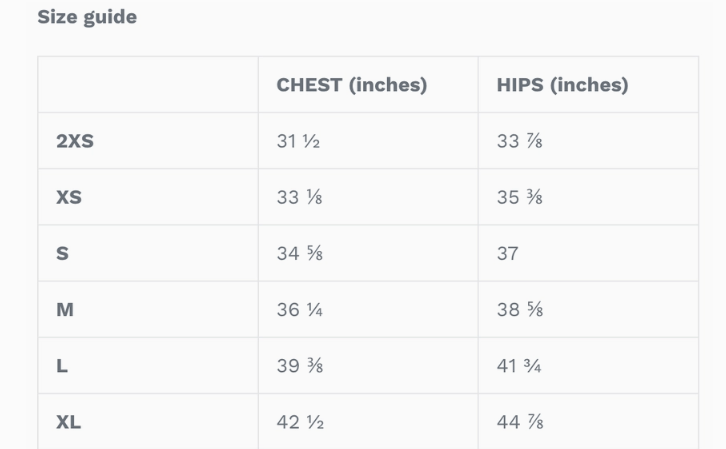Select the XS hips value 35 ⅜
This screenshot has height=449, width=726.
click(x=520, y=197)
